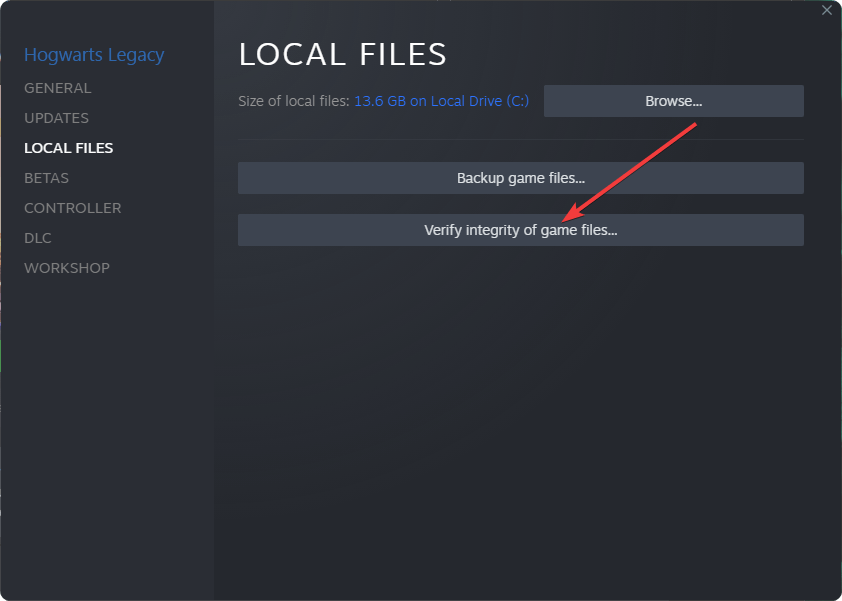This screenshot has width=842, height=601.
Task: Open the Controller settings tab
Action: click(72, 208)
